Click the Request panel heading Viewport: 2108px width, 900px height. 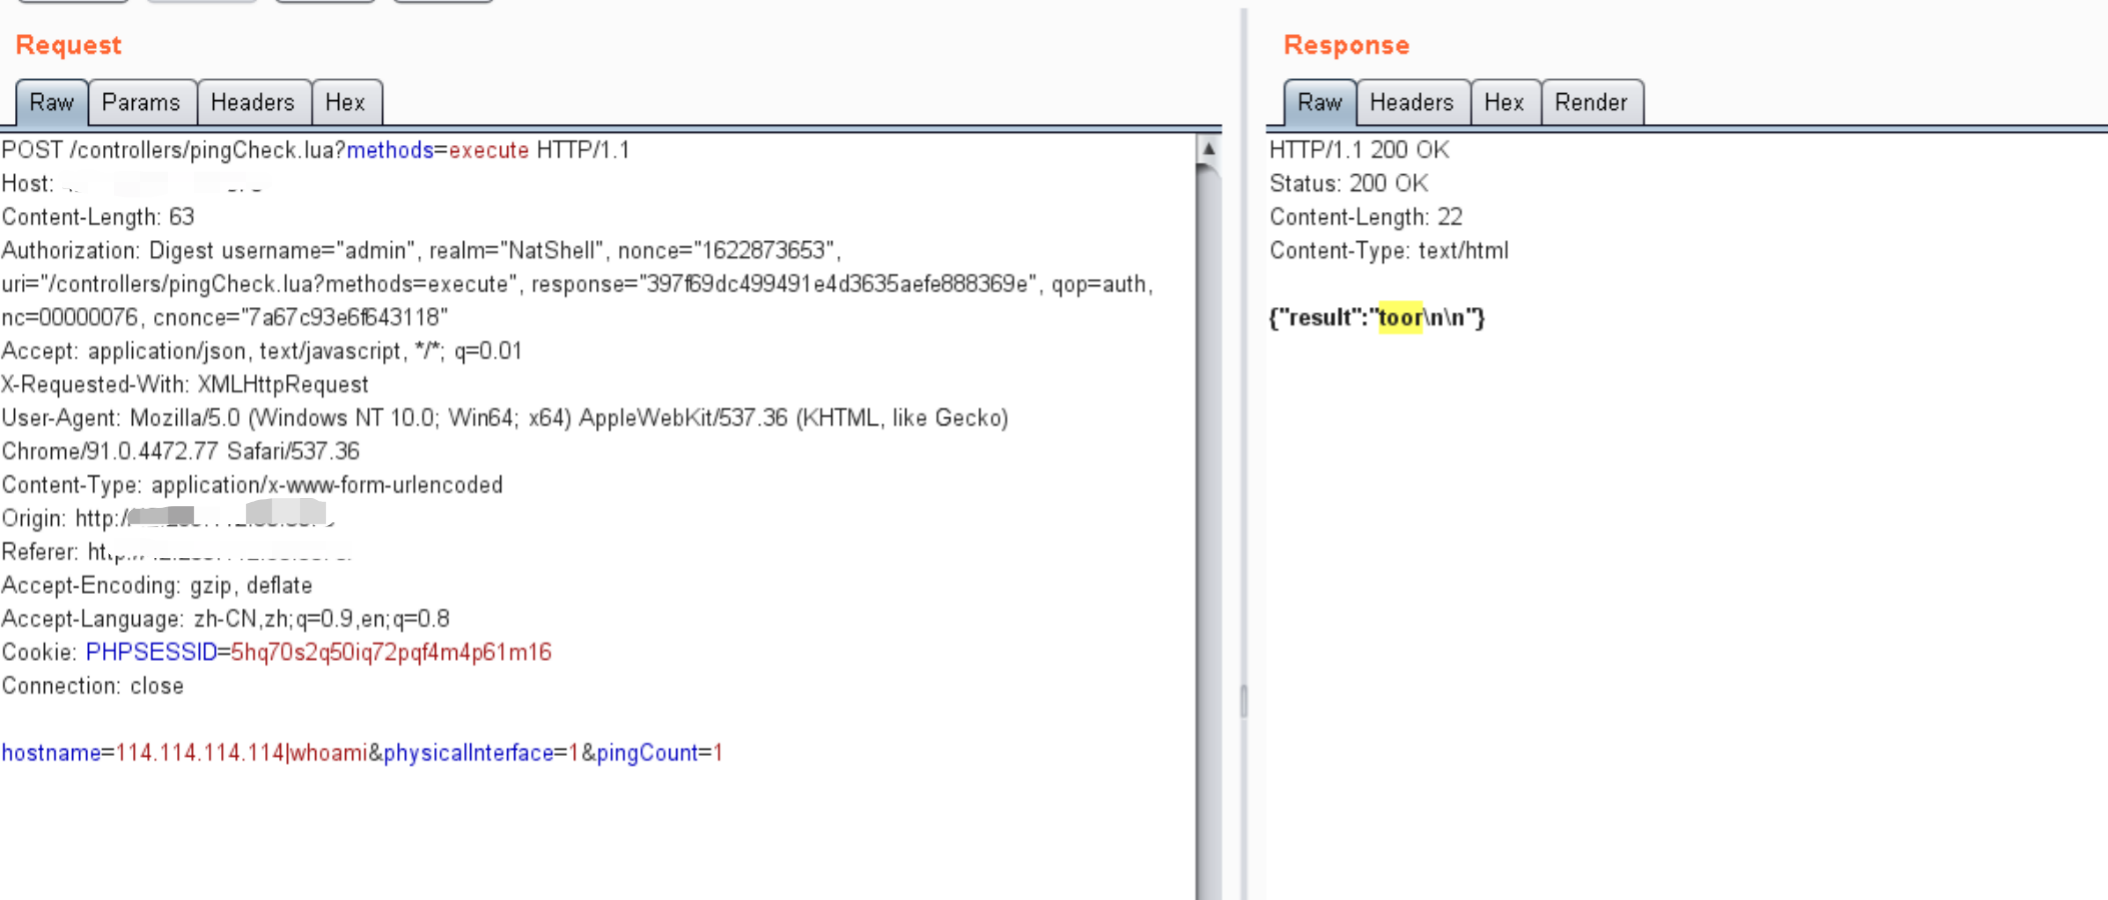(x=69, y=45)
